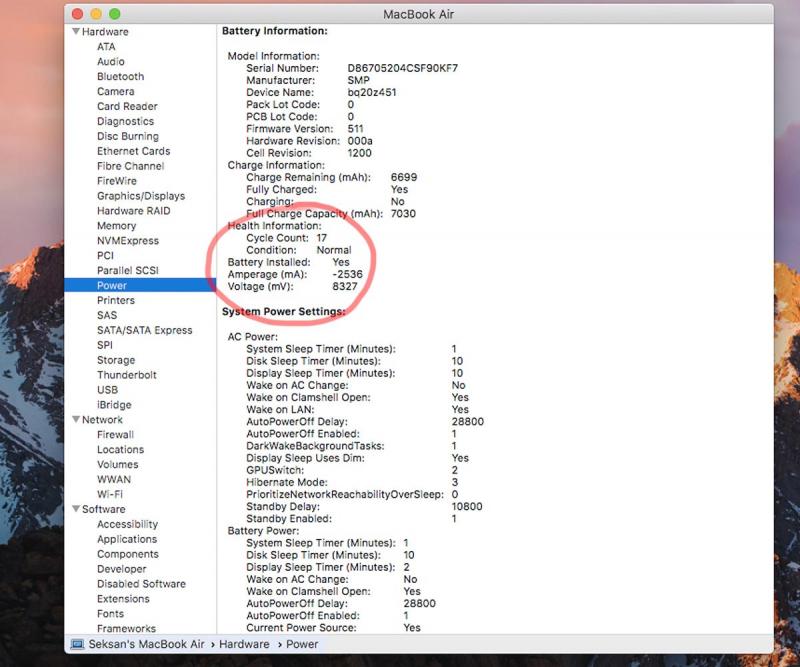Select Camera in the sidebar
Viewport: 800px width, 667px height.
coord(116,91)
